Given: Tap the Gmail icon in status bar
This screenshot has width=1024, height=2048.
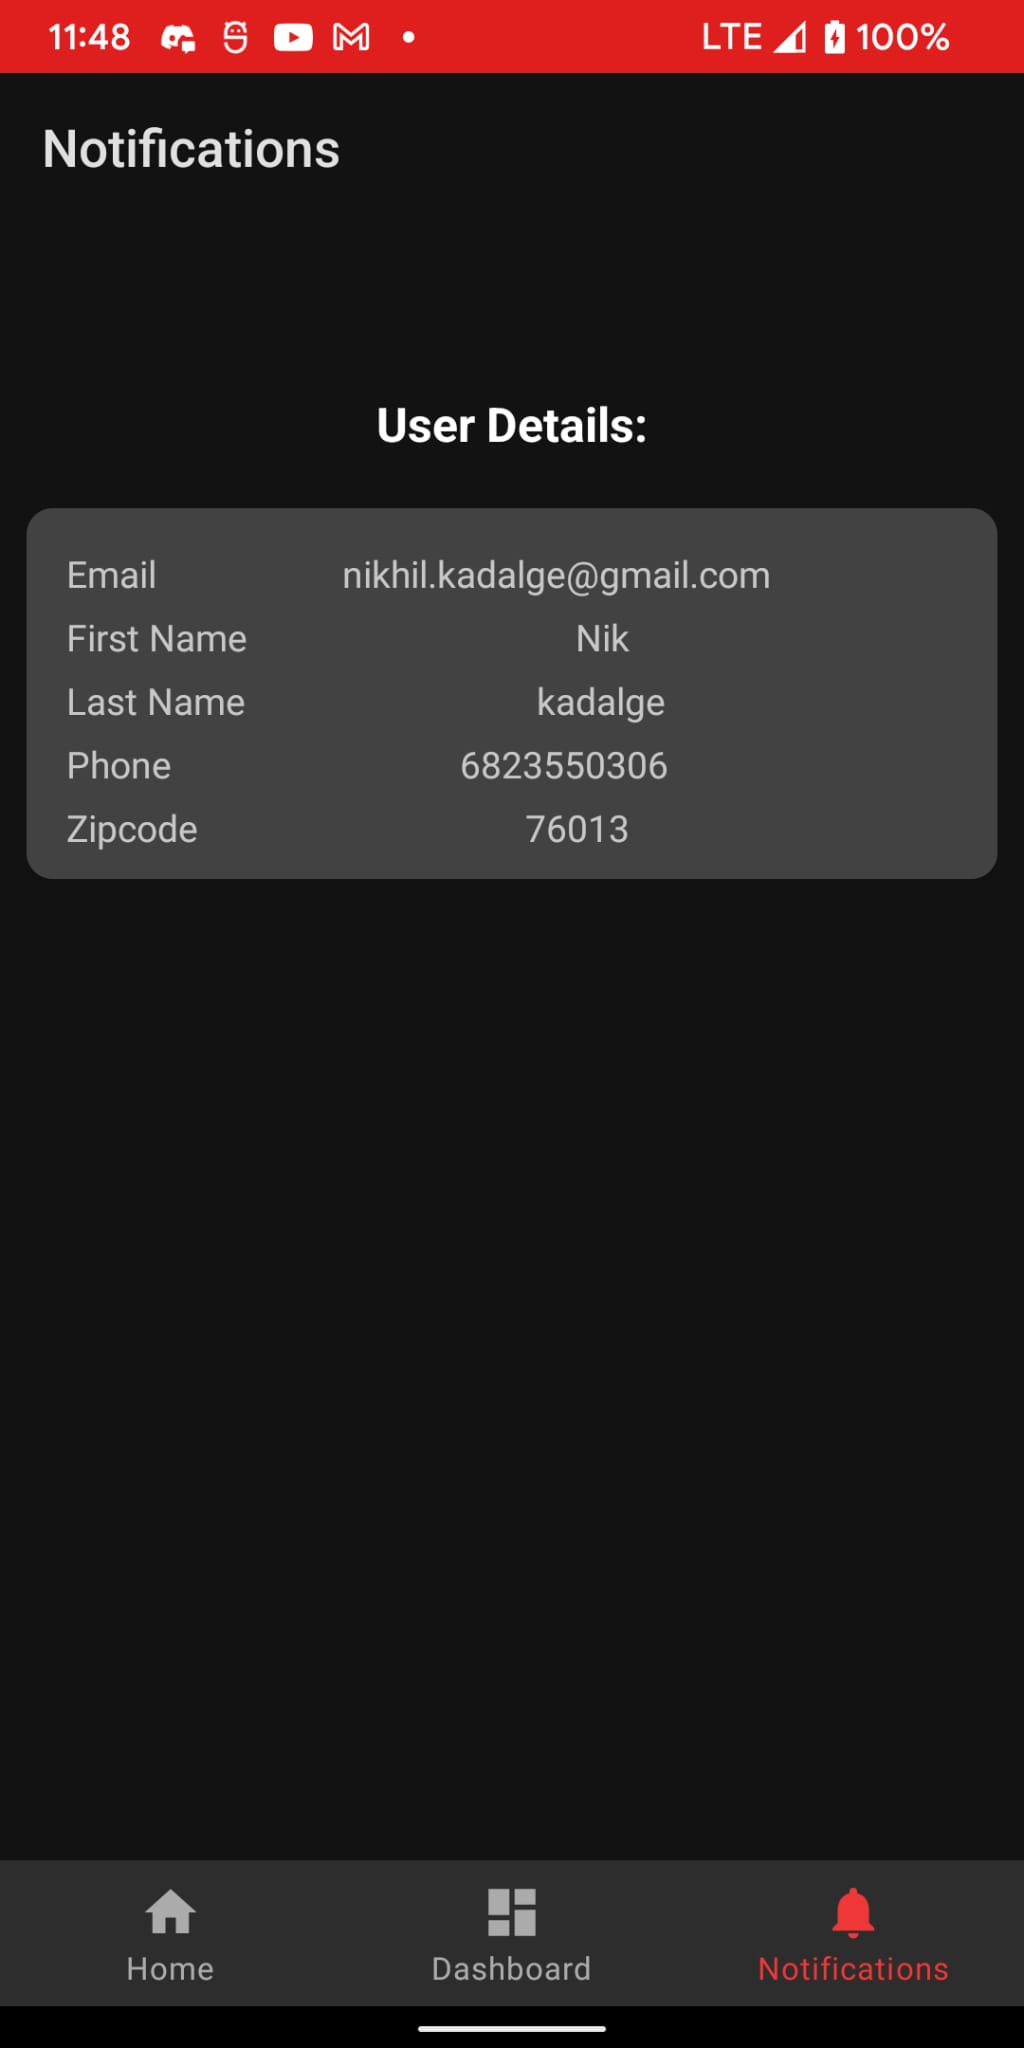Looking at the screenshot, I should 351,38.
